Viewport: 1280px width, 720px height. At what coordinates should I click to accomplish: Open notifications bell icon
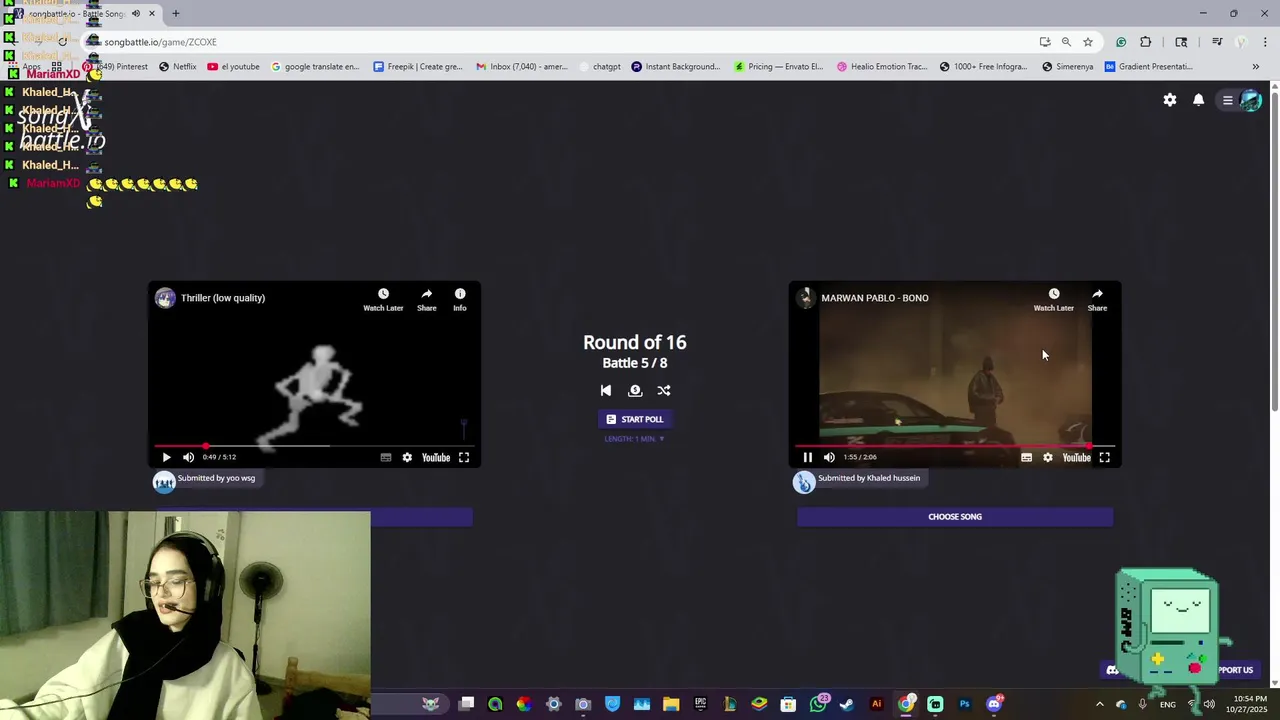coord(1198,100)
